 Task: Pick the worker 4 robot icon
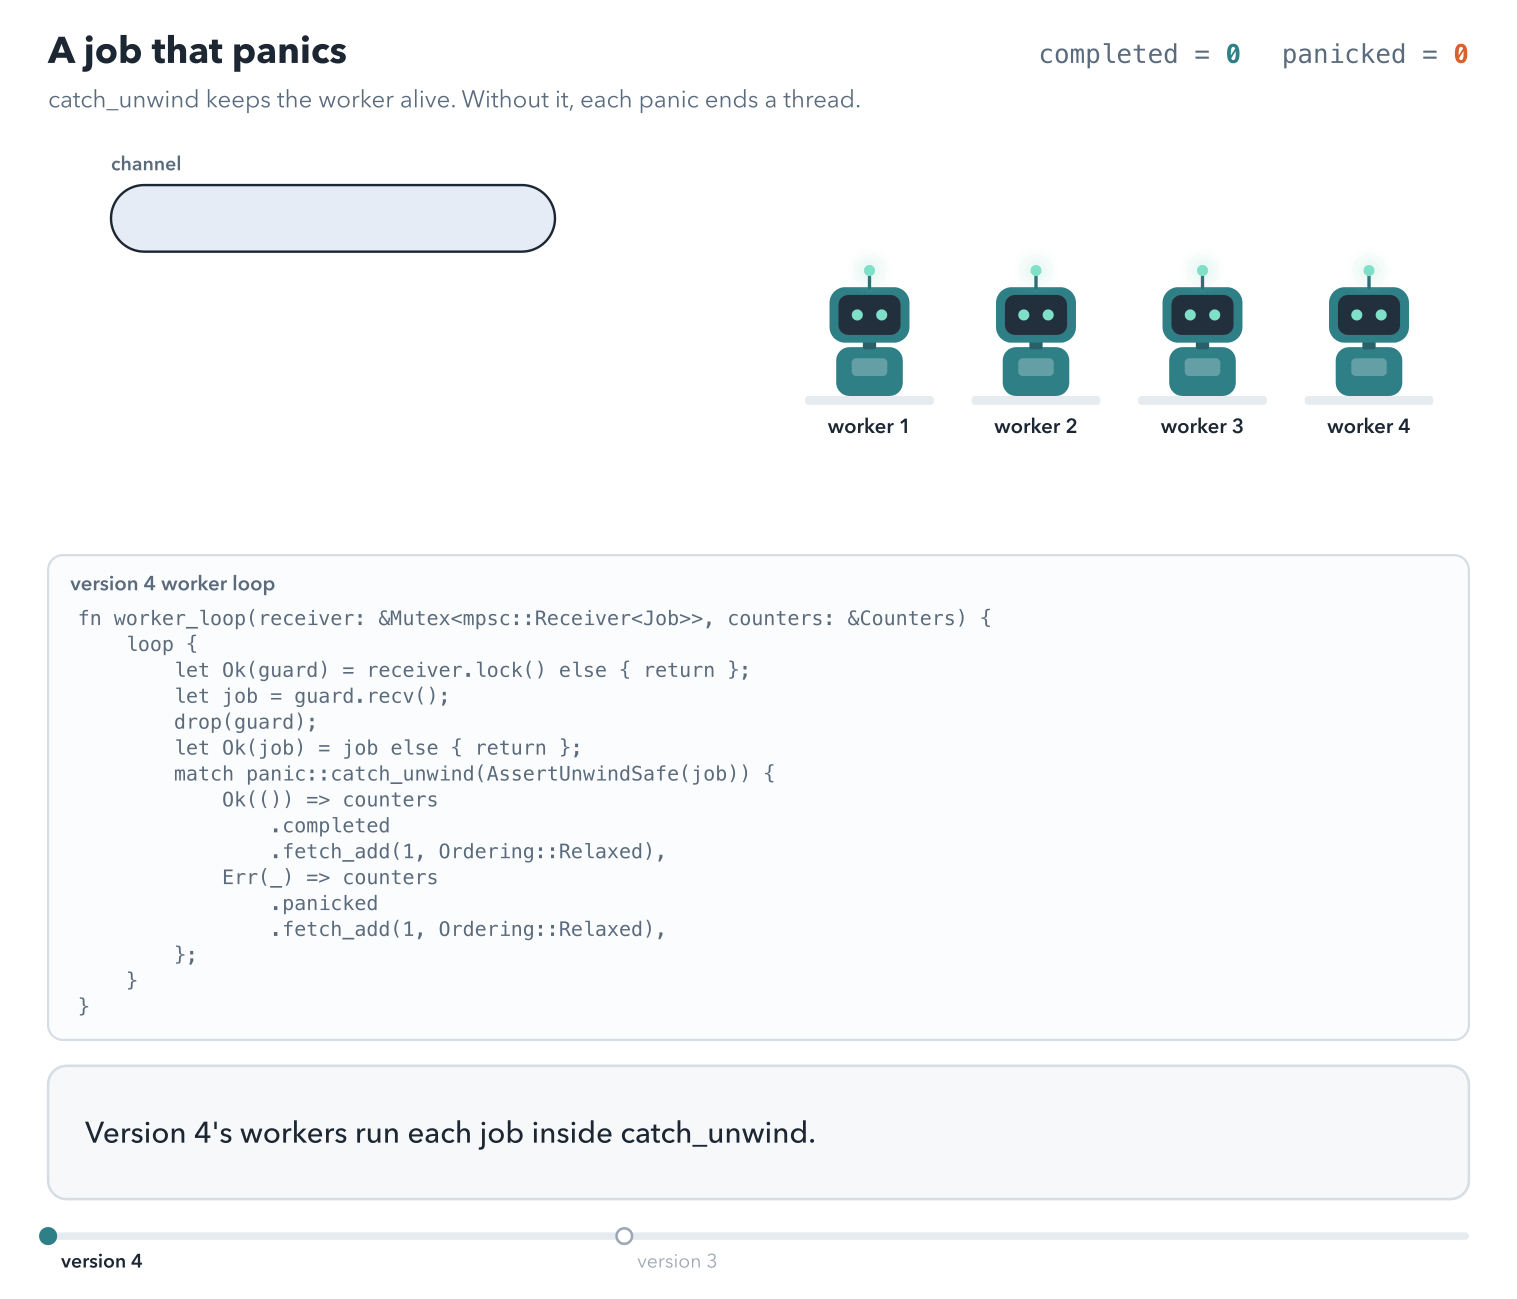tap(1368, 331)
